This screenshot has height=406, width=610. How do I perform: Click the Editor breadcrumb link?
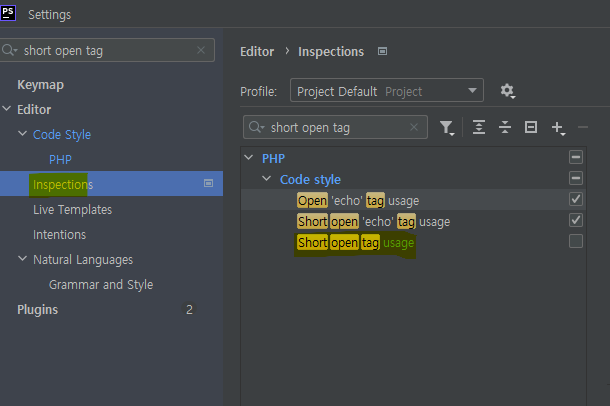[257, 52]
